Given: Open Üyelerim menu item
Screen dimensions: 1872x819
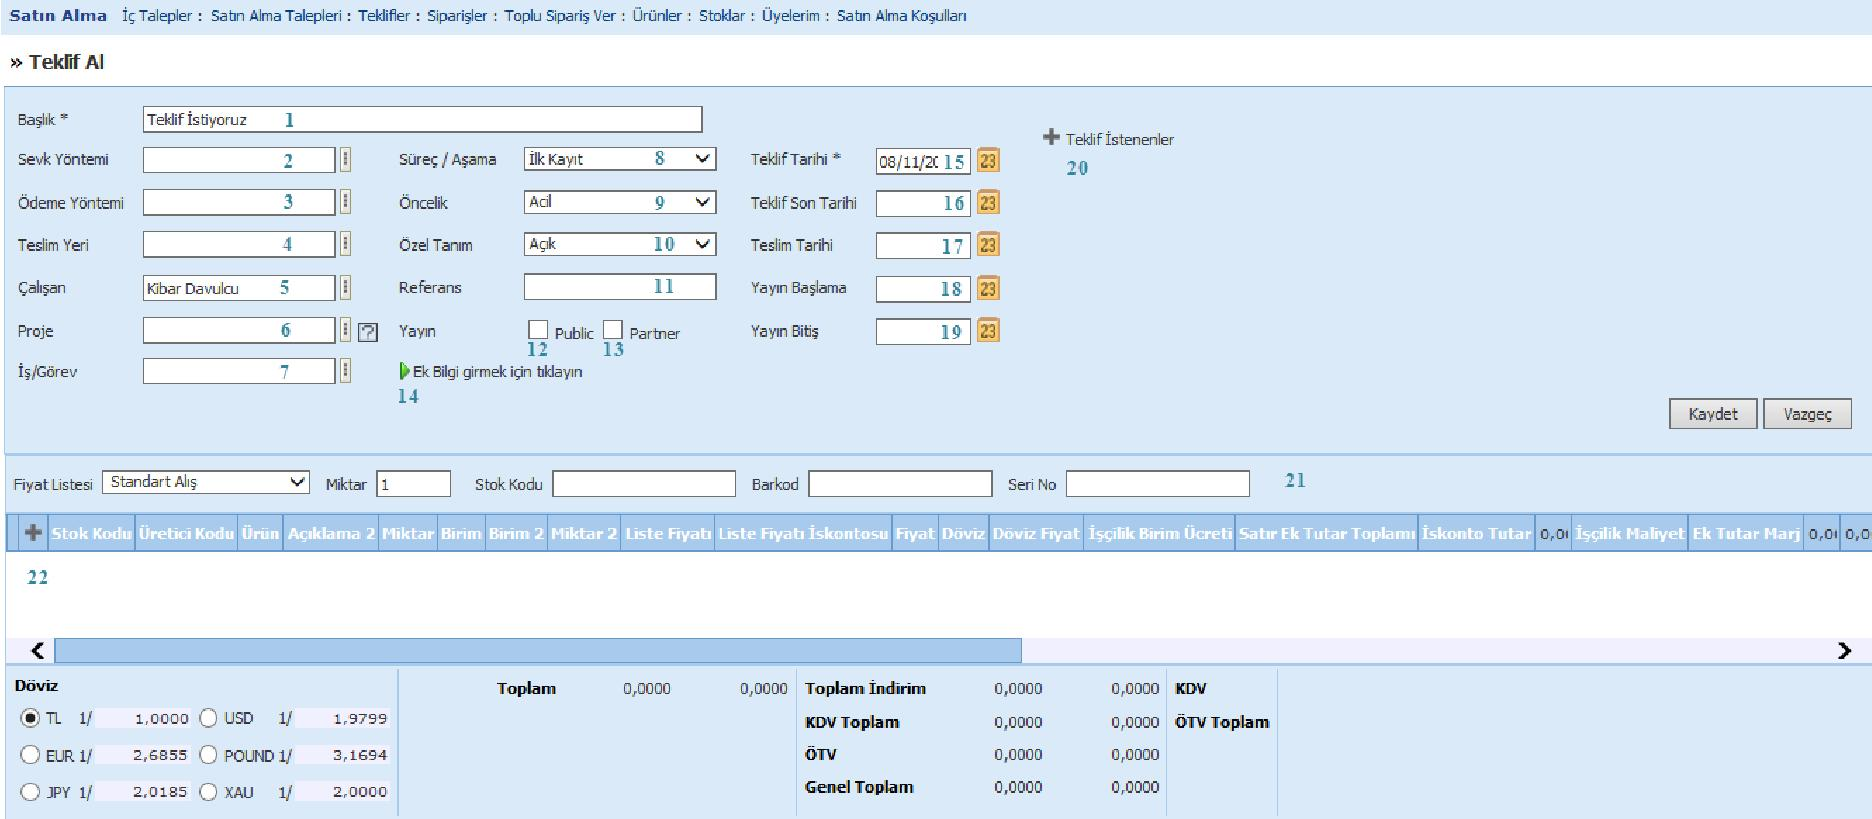Looking at the screenshot, I should pos(790,16).
